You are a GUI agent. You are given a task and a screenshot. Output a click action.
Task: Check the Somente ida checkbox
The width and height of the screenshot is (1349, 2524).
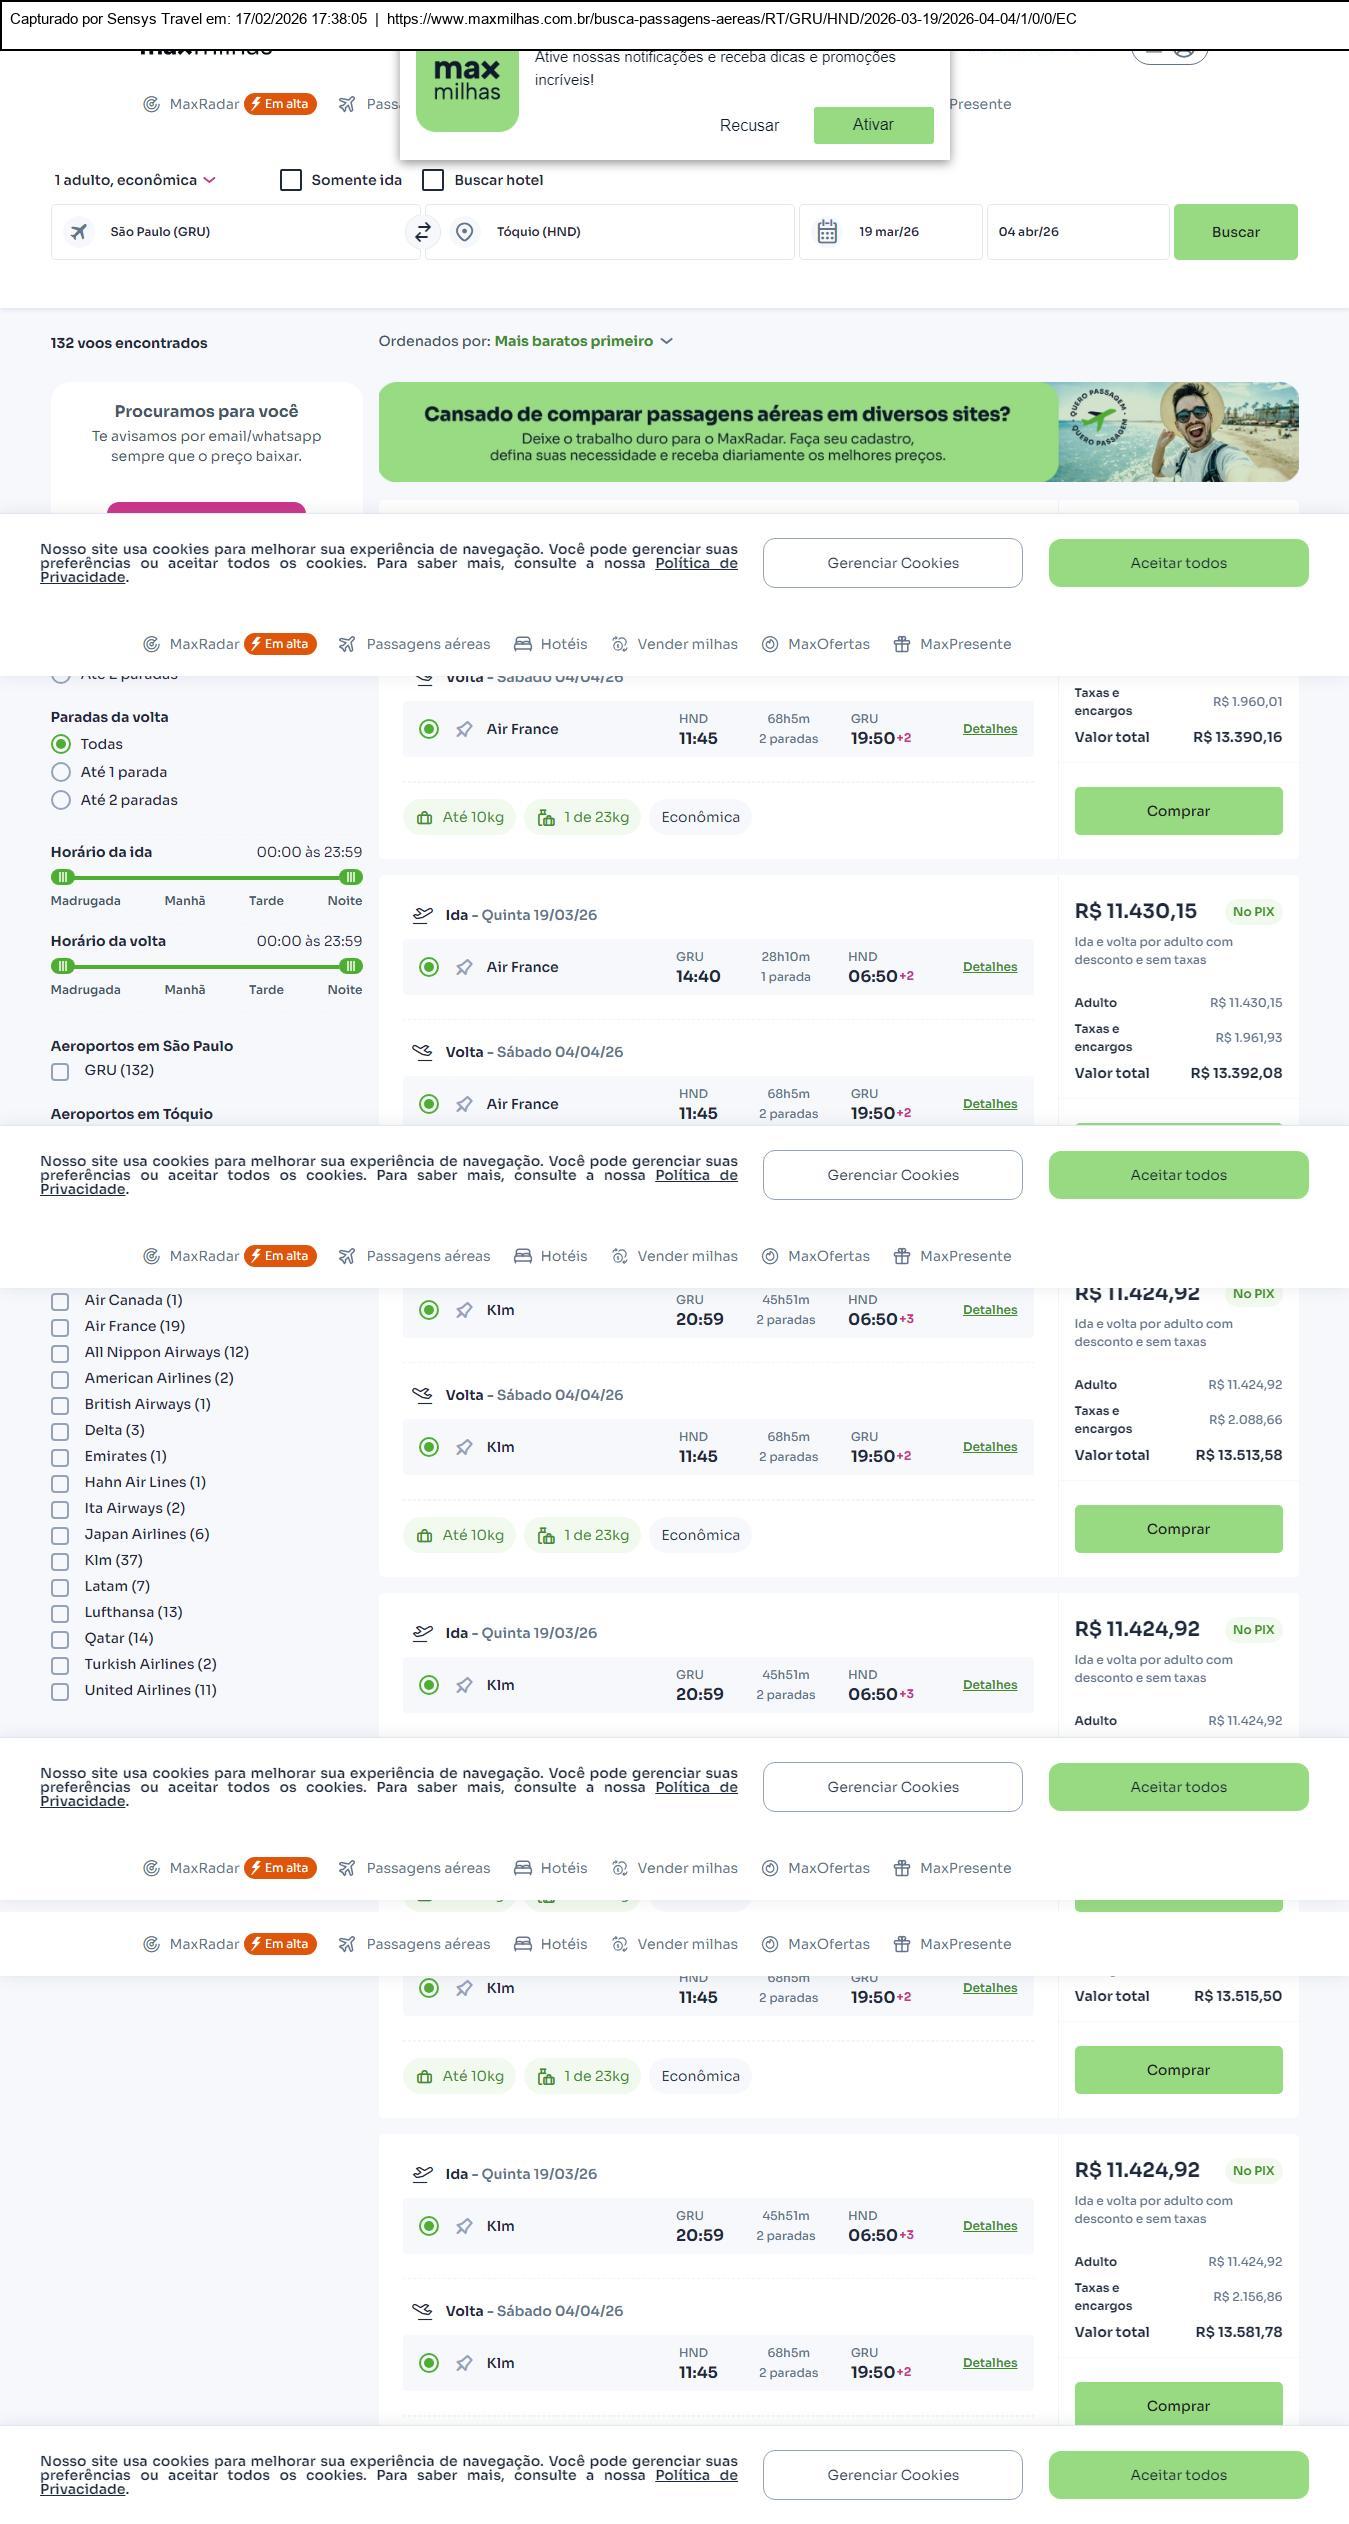[291, 180]
